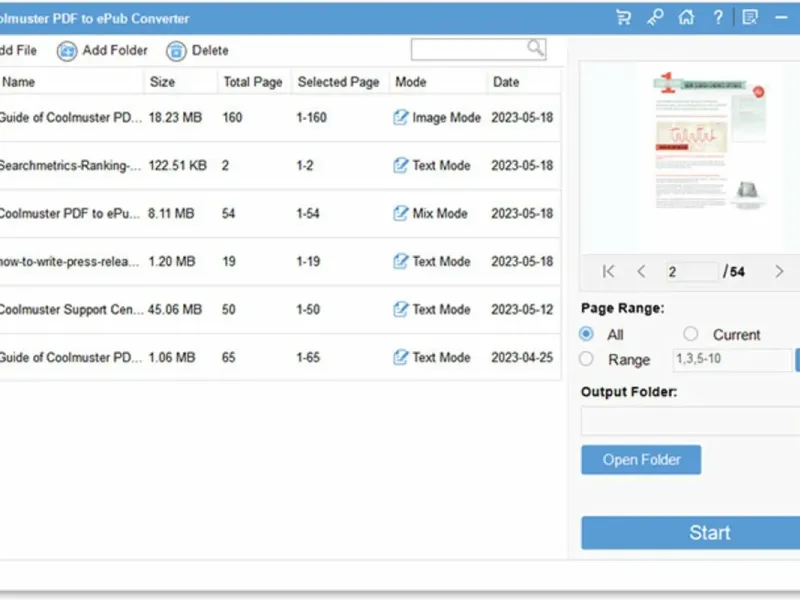Click the 18.23 MB size cell

(x=175, y=117)
